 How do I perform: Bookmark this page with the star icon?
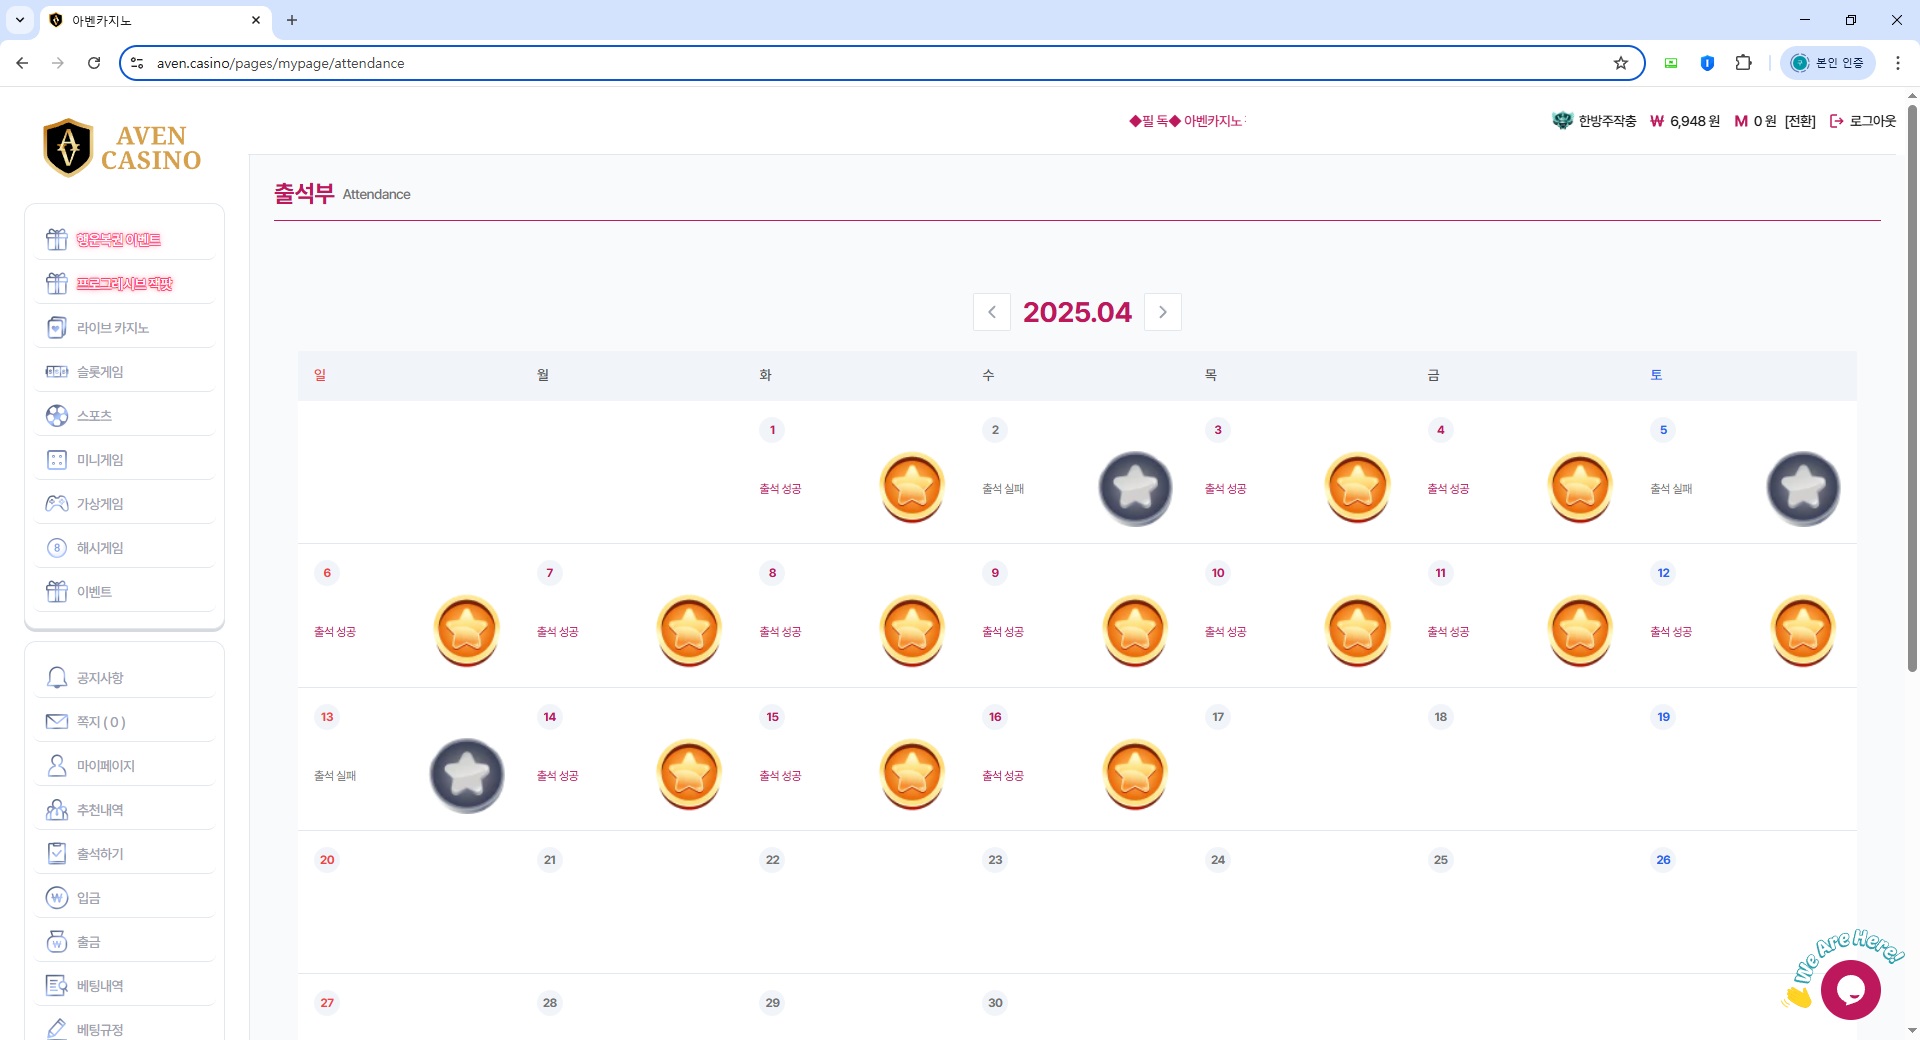(1621, 63)
